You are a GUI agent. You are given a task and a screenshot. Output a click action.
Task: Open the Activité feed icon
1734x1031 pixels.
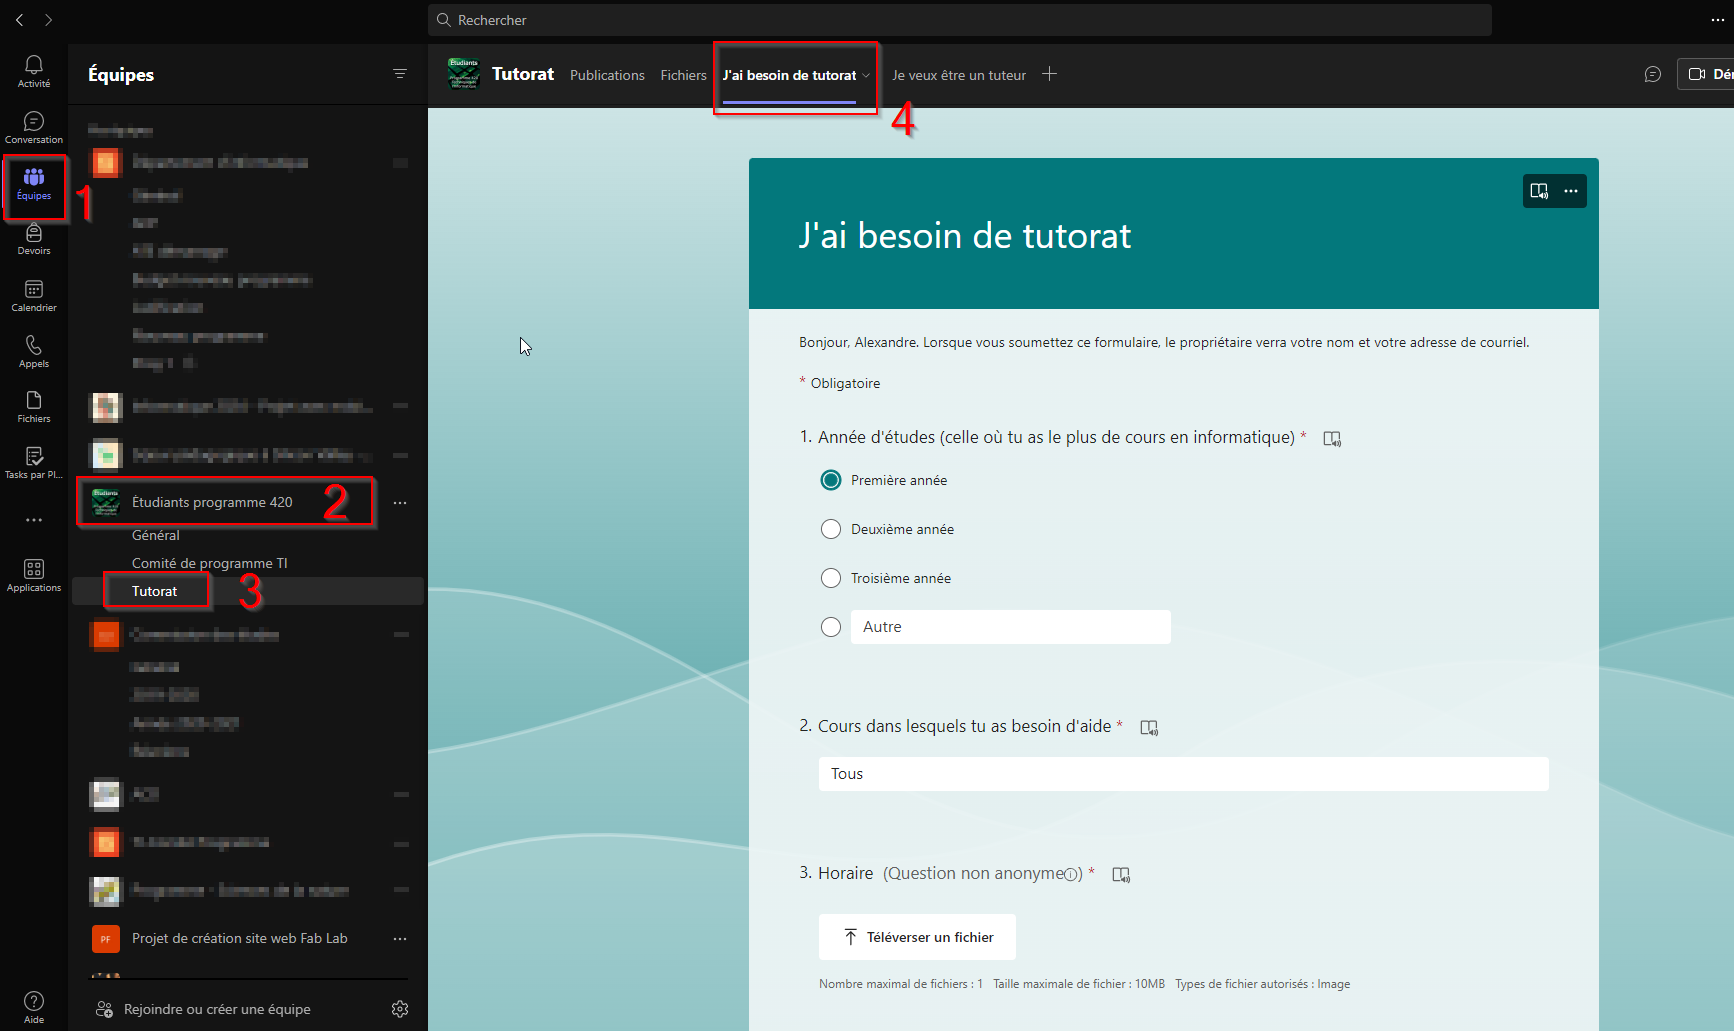[x=33, y=71]
